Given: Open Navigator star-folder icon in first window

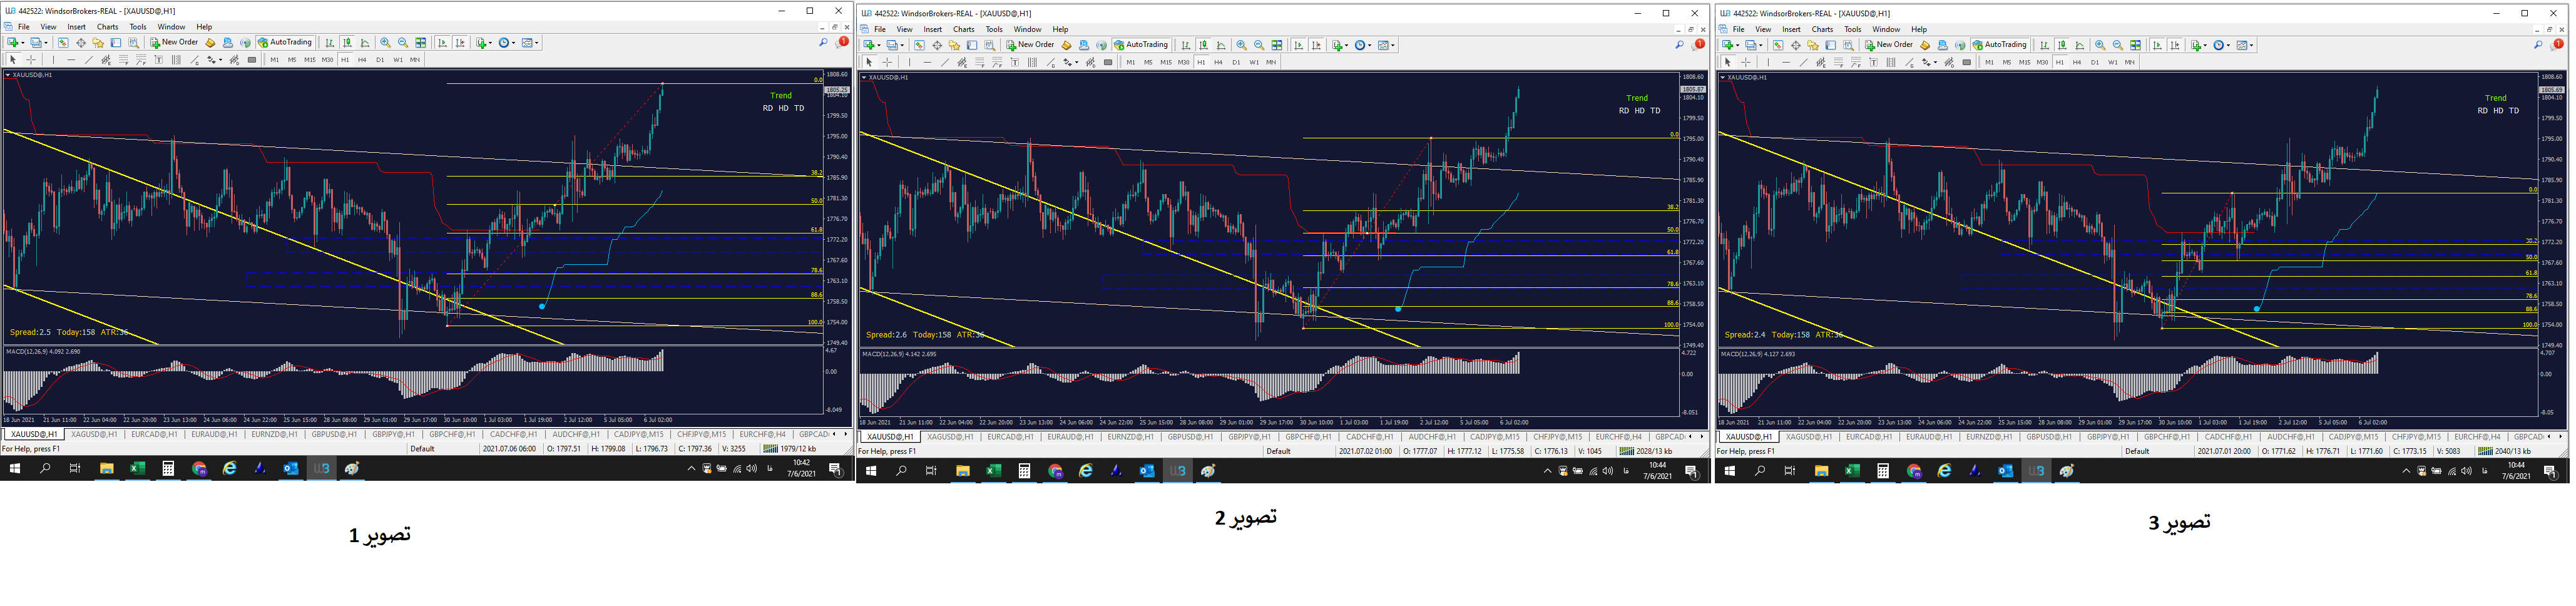Looking at the screenshot, I should coord(98,43).
